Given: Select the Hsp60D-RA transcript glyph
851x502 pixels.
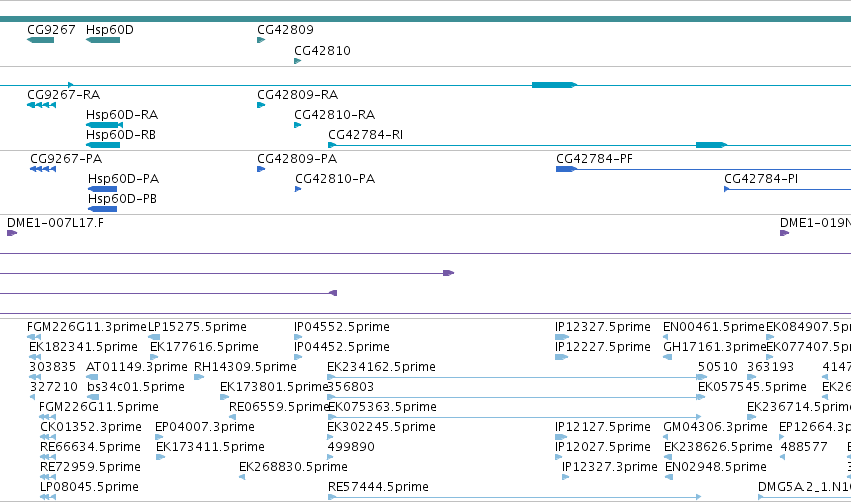Looking at the screenshot, I should [104, 125].
